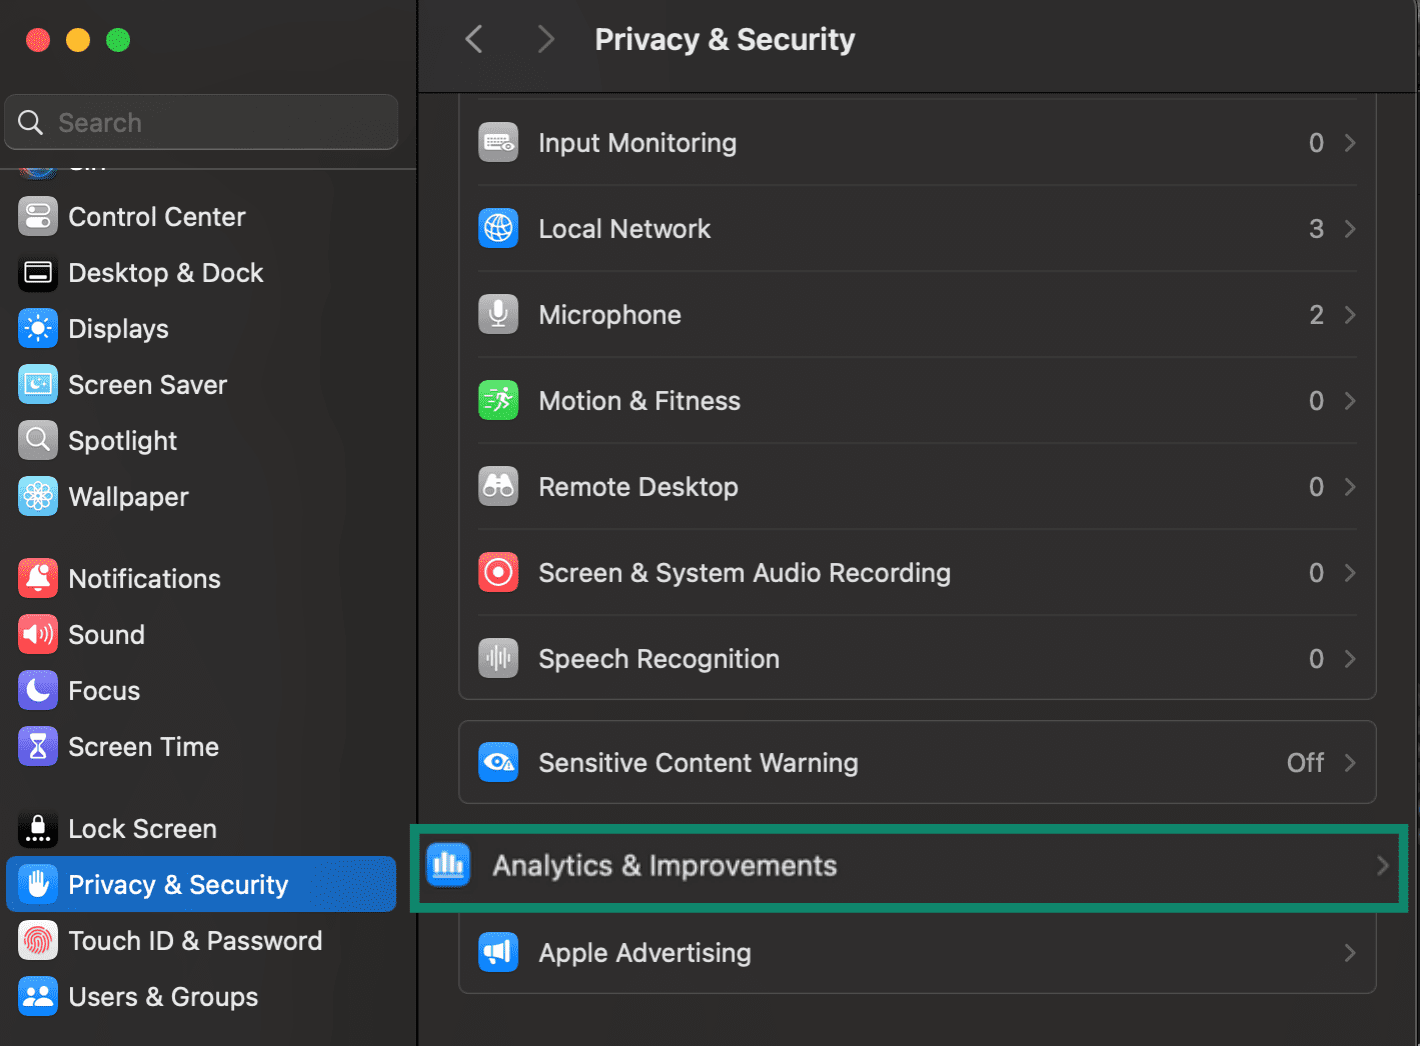The image size is (1420, 1046).
Task: Select the Speech Recognition waveform icon
Action: point(498,658)
